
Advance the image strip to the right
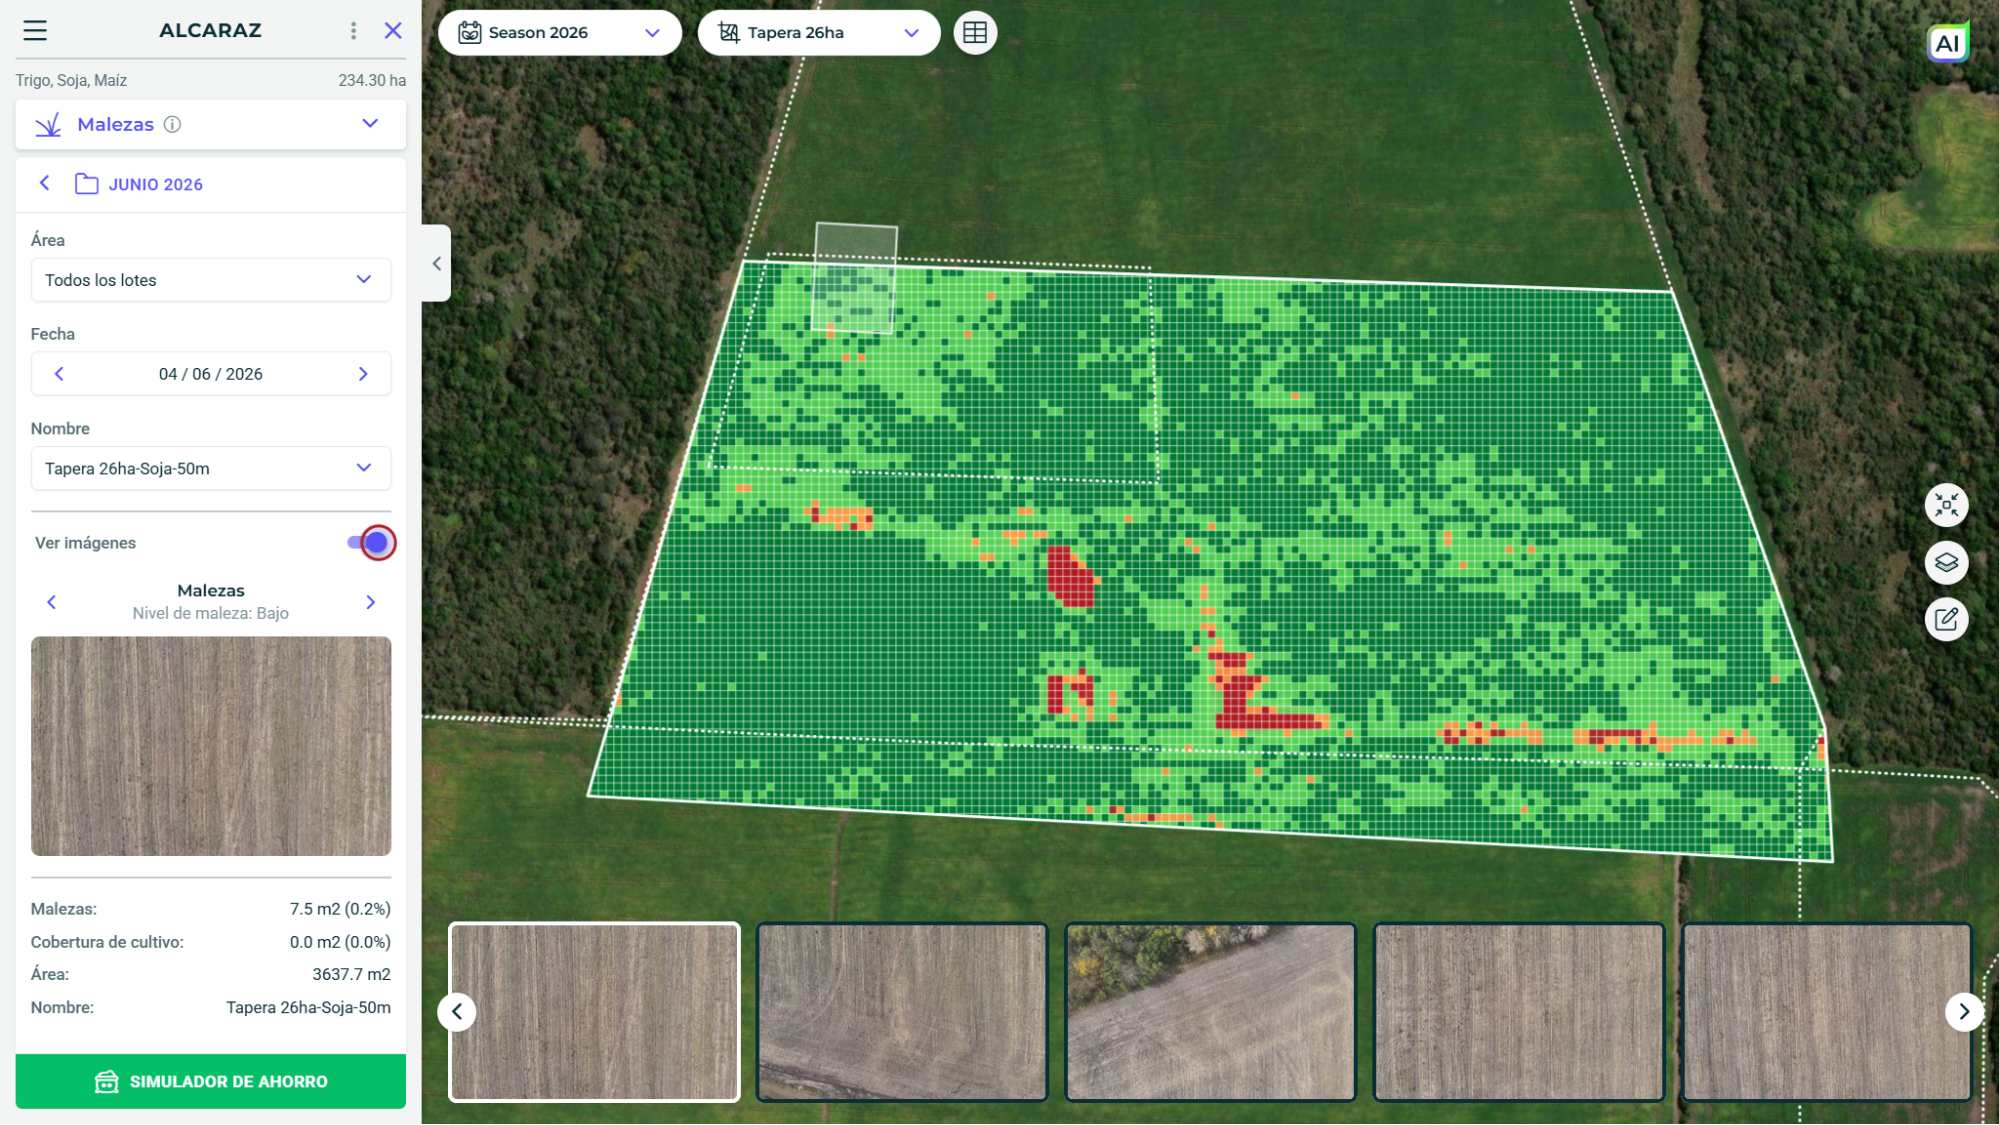point(1964,1012)
